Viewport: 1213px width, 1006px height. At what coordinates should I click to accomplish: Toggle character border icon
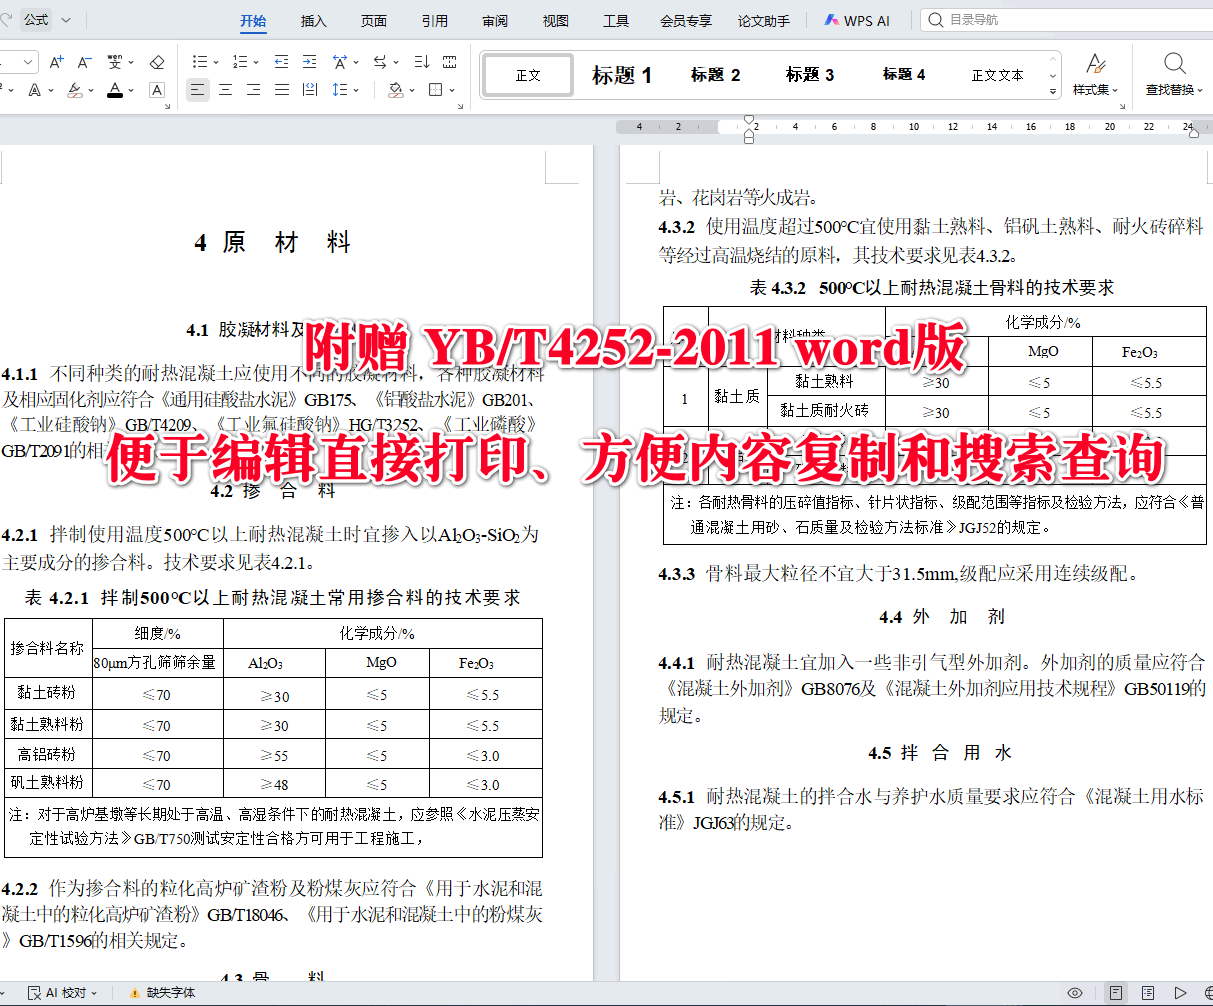157,90
